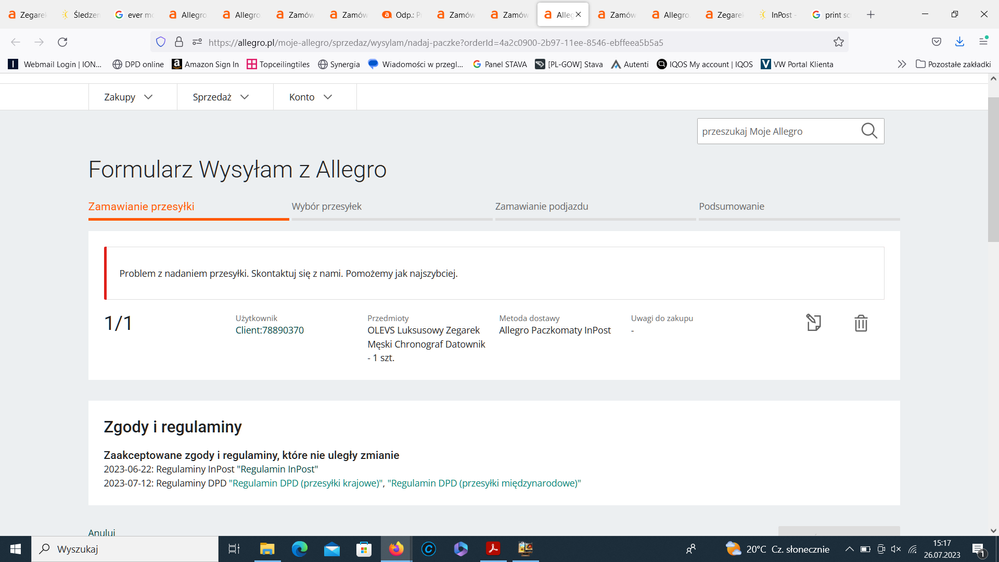The width and height of the screenshot is (999, 562).
Task: Click the Anuluj link
Action: coord(101,533)
